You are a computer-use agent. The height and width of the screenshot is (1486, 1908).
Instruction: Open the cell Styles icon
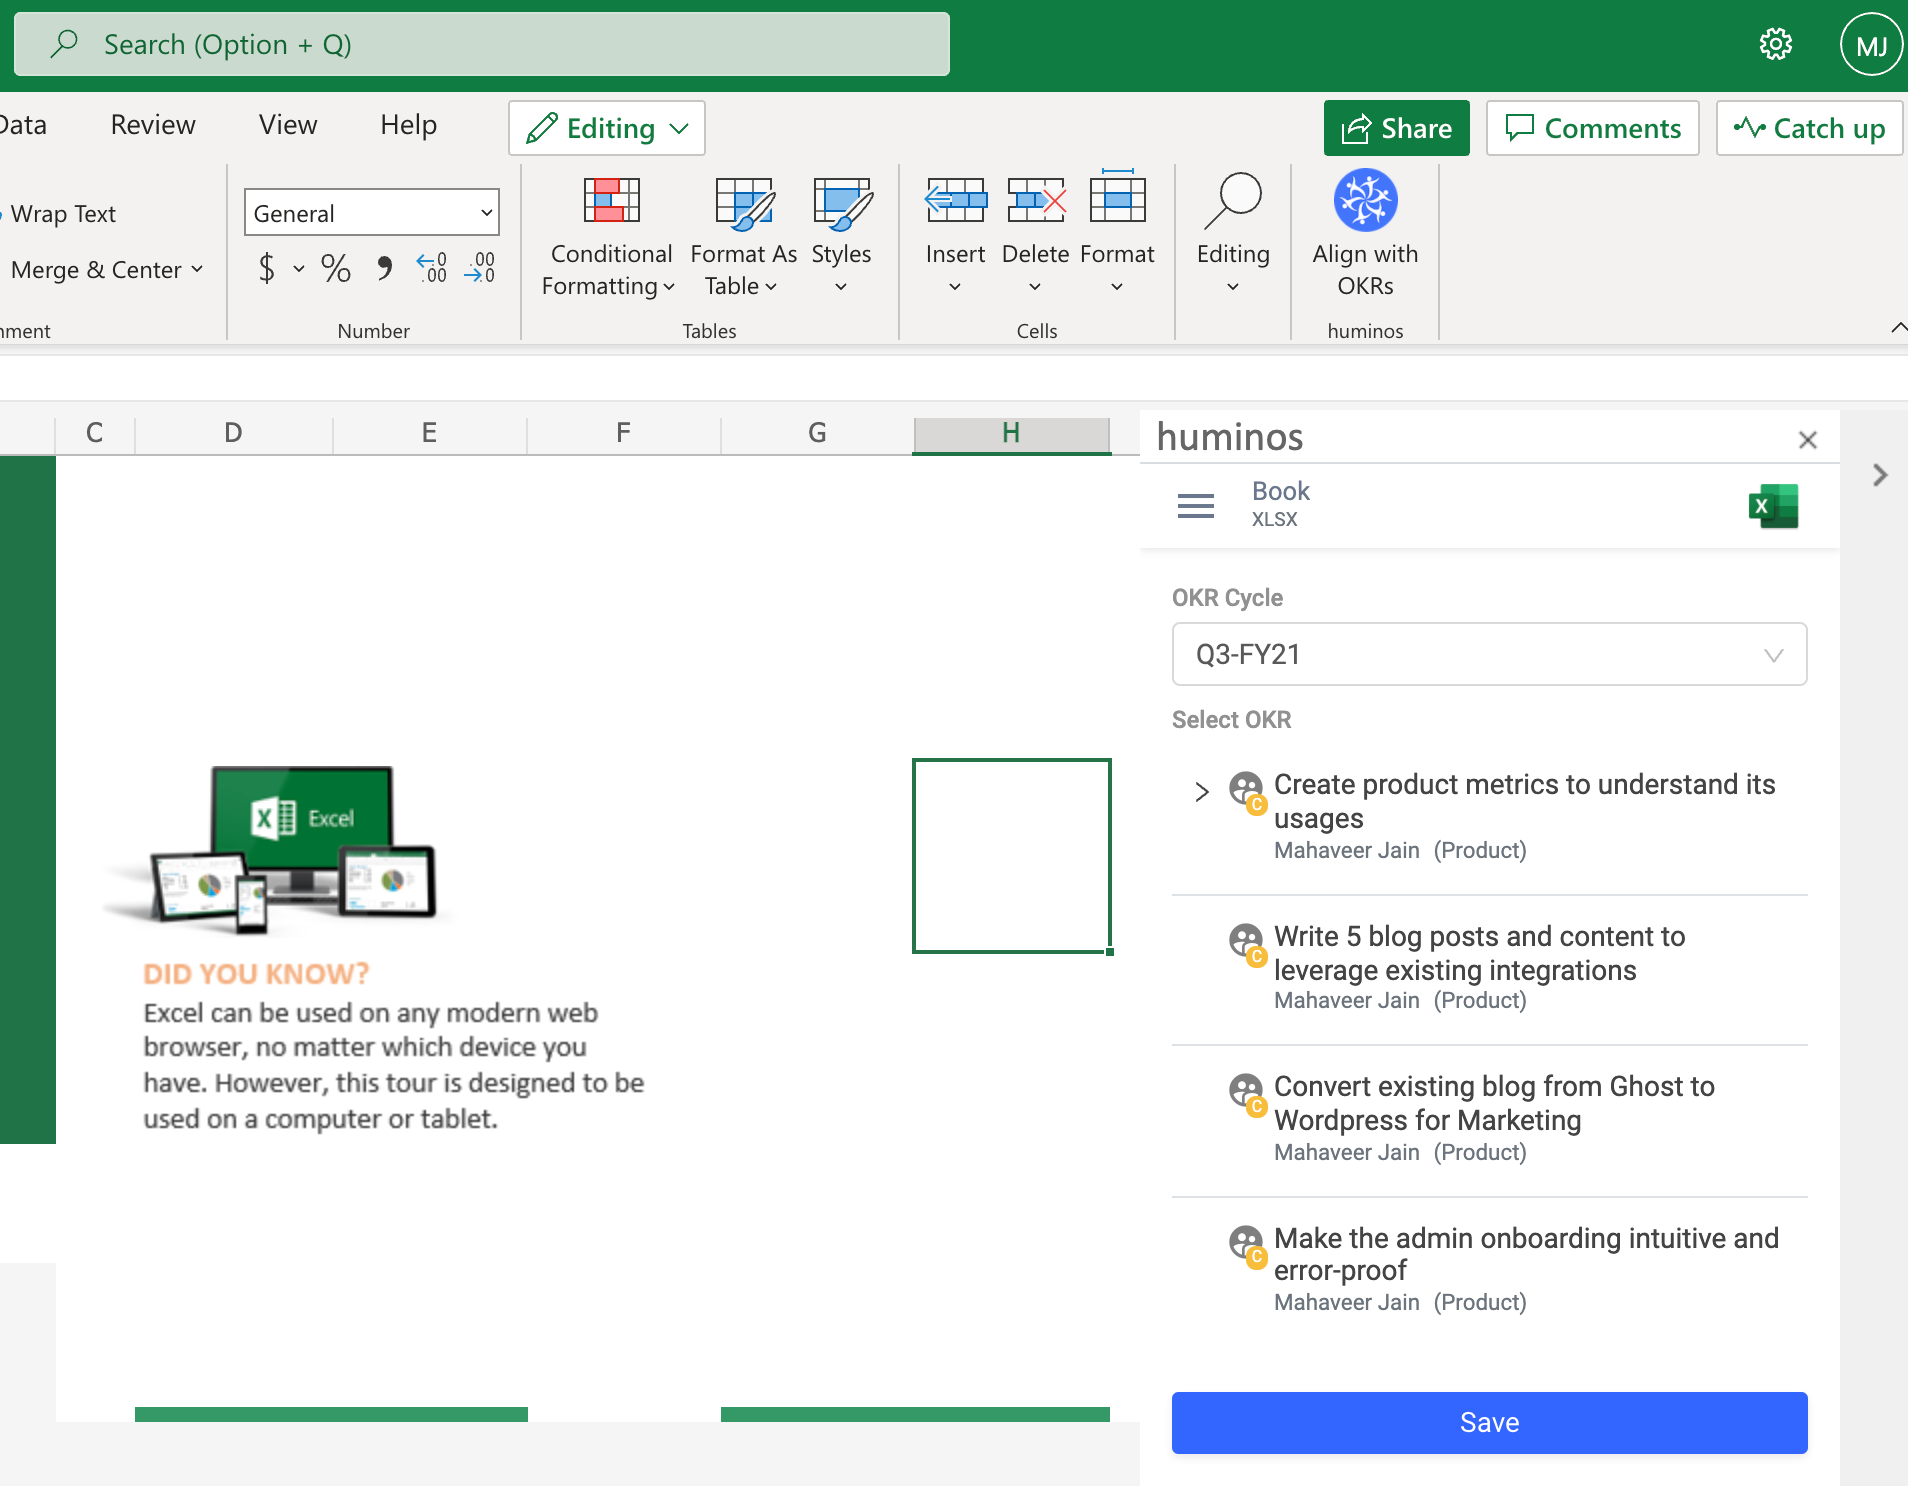coord(842,202)
